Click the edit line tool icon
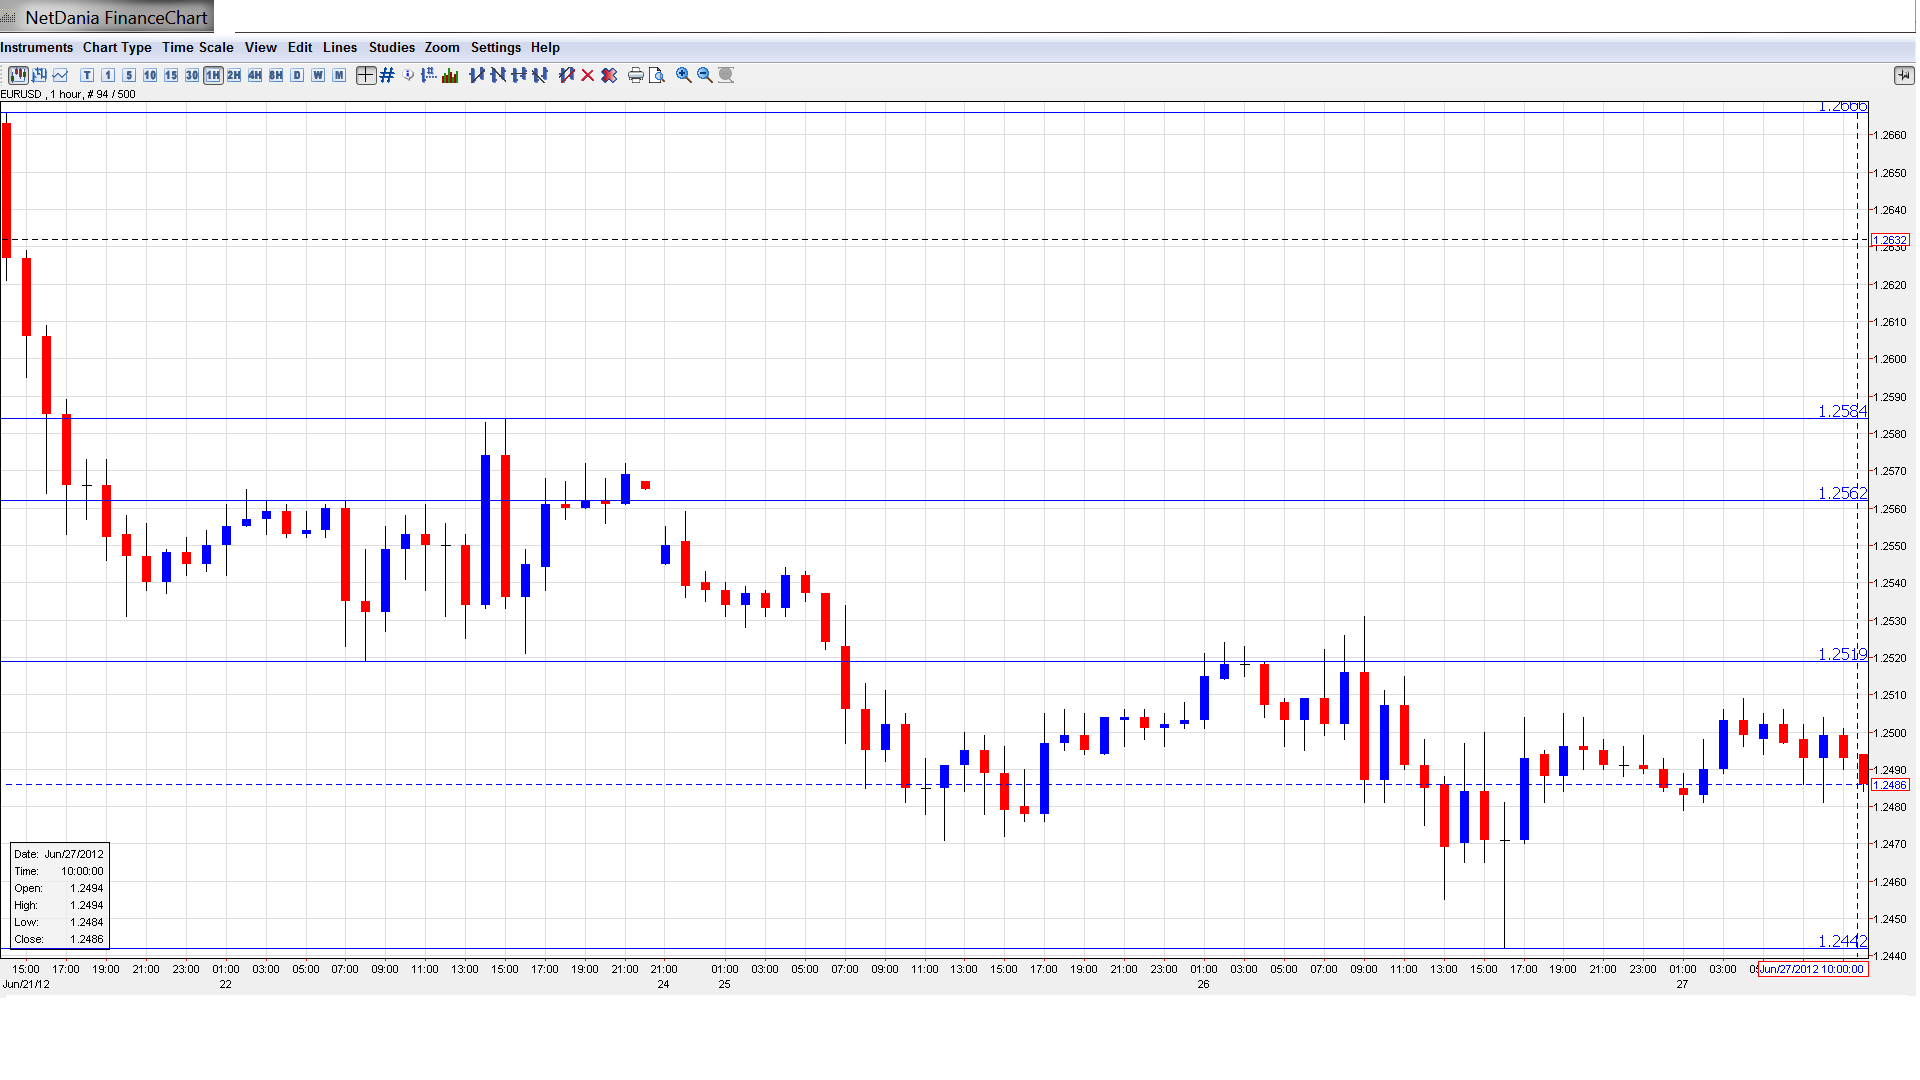1920x1080 pixels. [x=567, y=75]
